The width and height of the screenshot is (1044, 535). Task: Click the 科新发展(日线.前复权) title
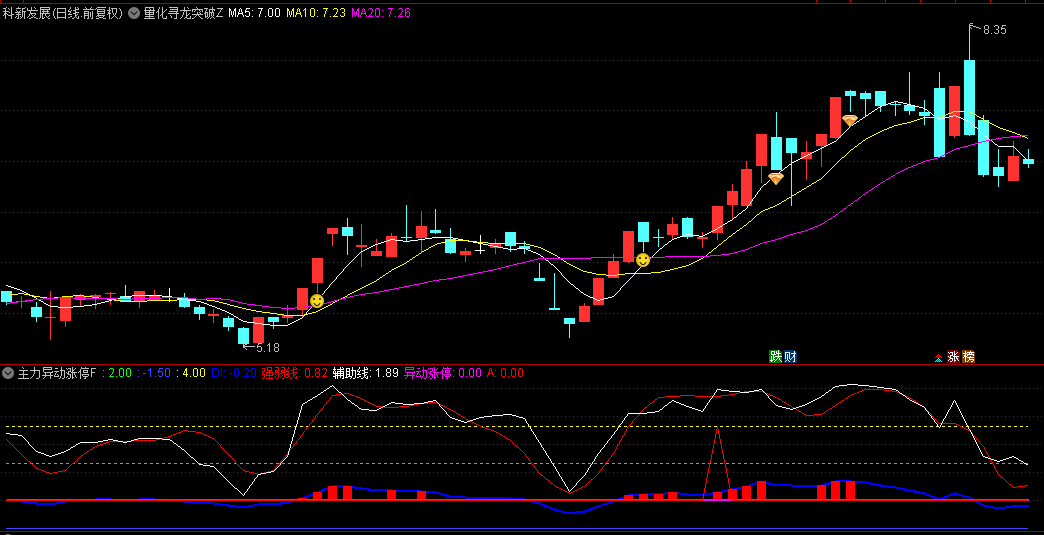pyautogui.click(x=63, y=13)
